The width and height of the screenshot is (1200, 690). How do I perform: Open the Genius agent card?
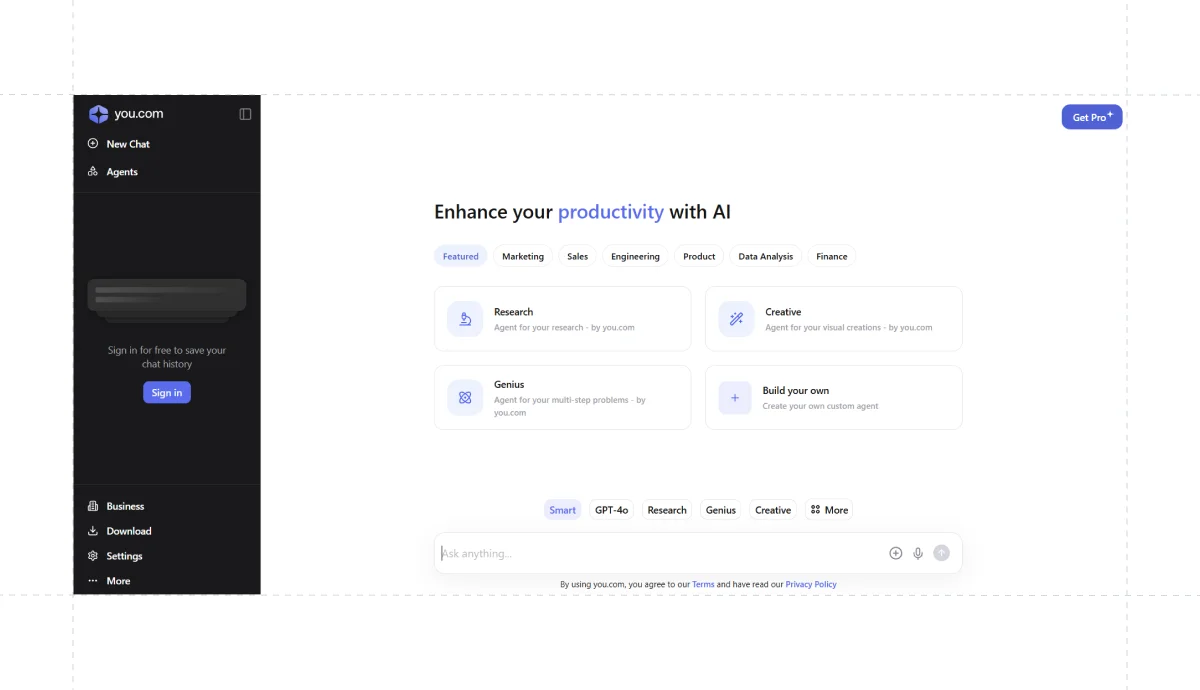(x=562, y=397)
